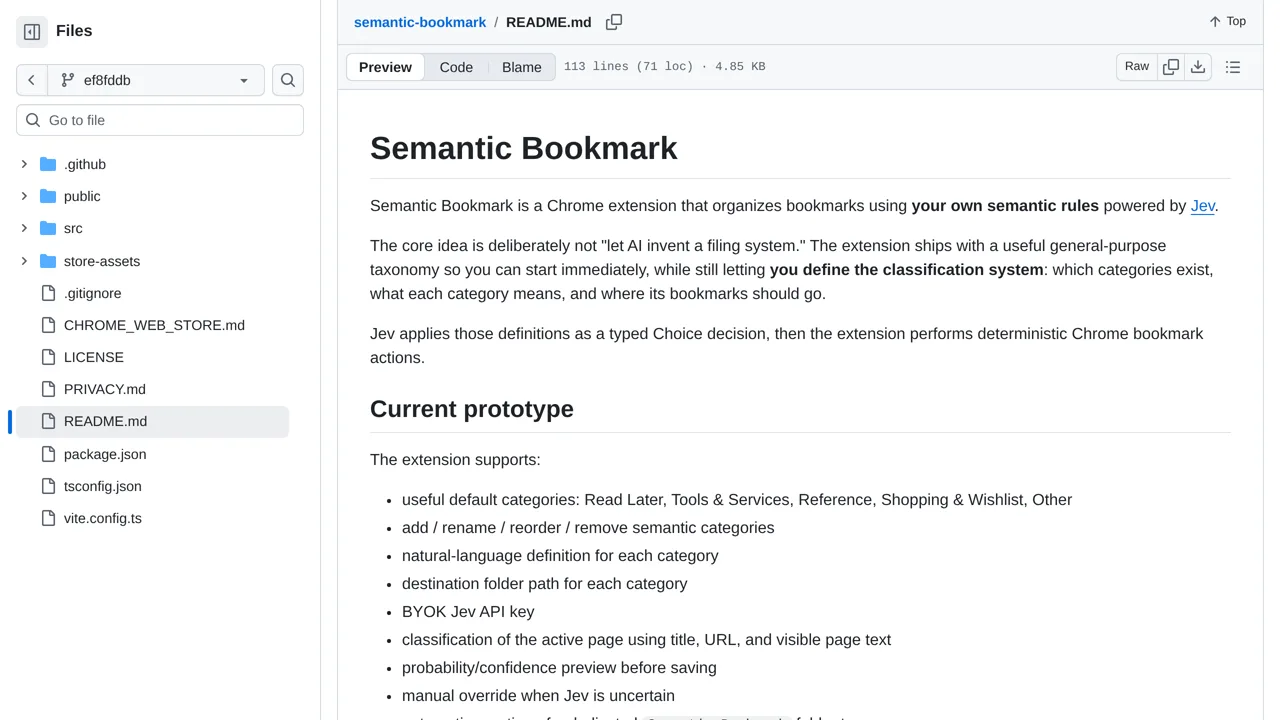Select README.md in file tree
Image resolution: width=1280 pixels, height=720 pixels.
[x=152, y=421]
